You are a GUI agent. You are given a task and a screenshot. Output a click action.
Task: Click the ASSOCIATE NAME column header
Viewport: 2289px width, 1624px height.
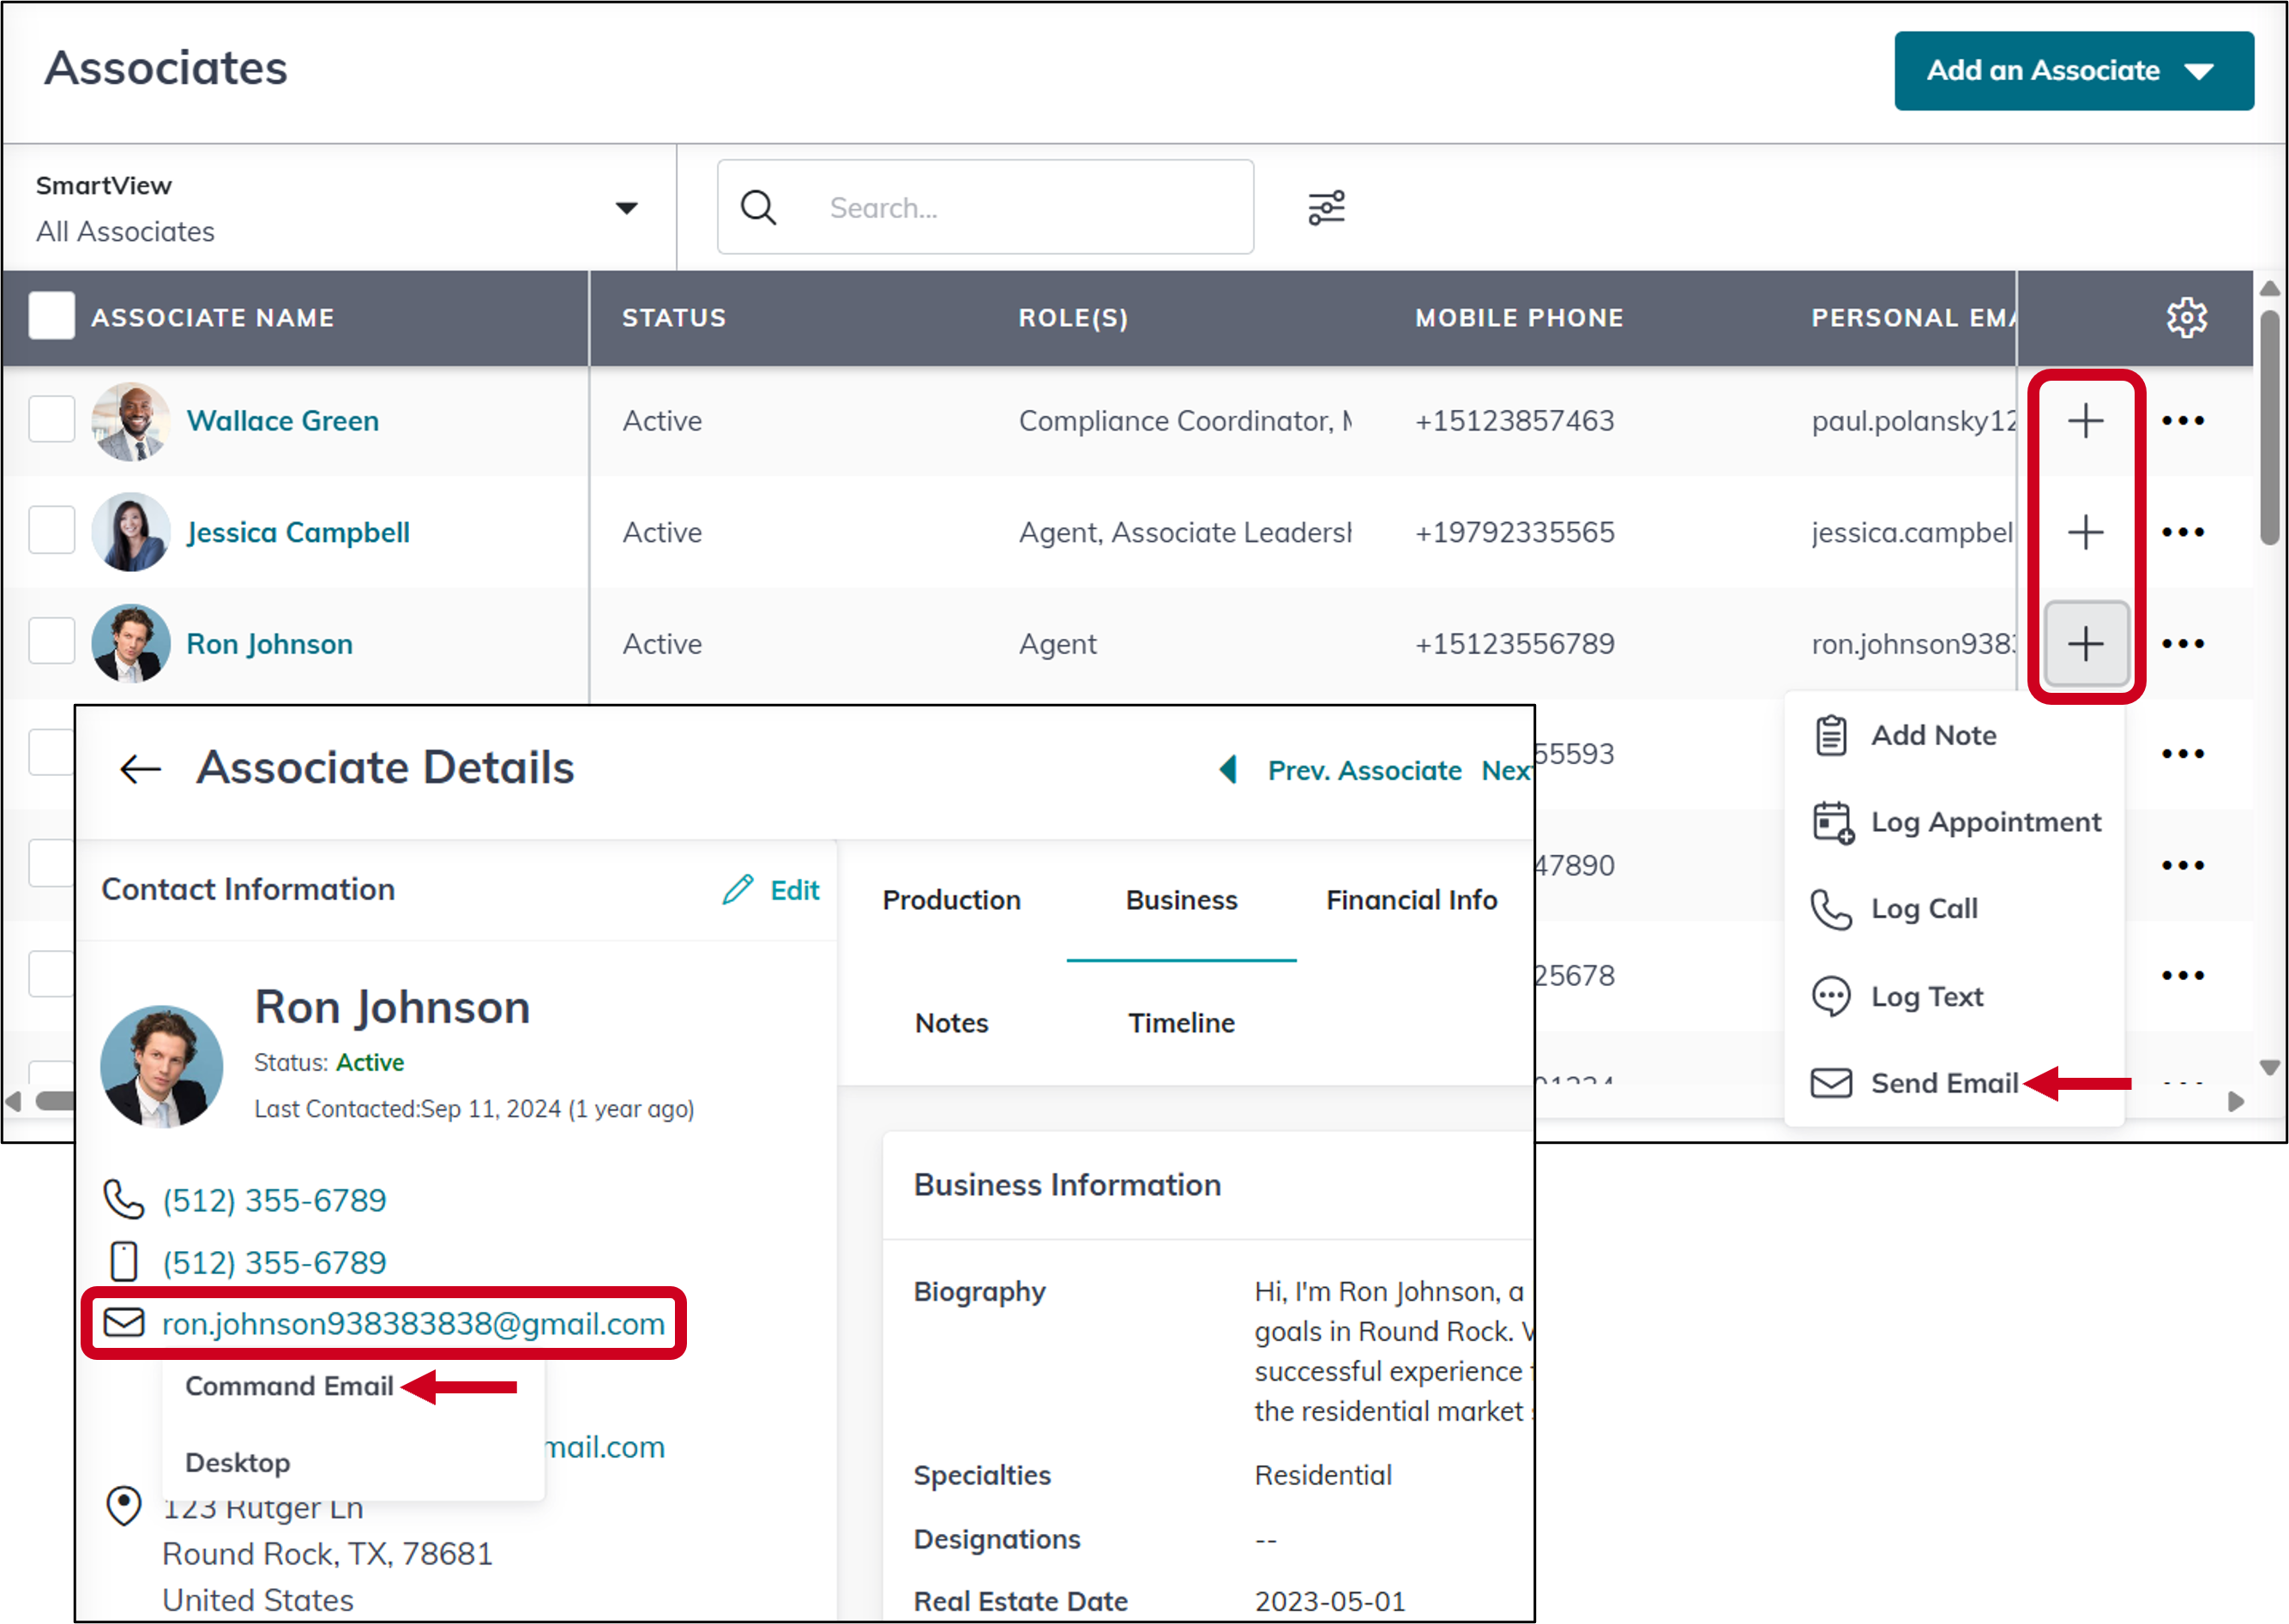pyautogui.click(x=212, y=318)
